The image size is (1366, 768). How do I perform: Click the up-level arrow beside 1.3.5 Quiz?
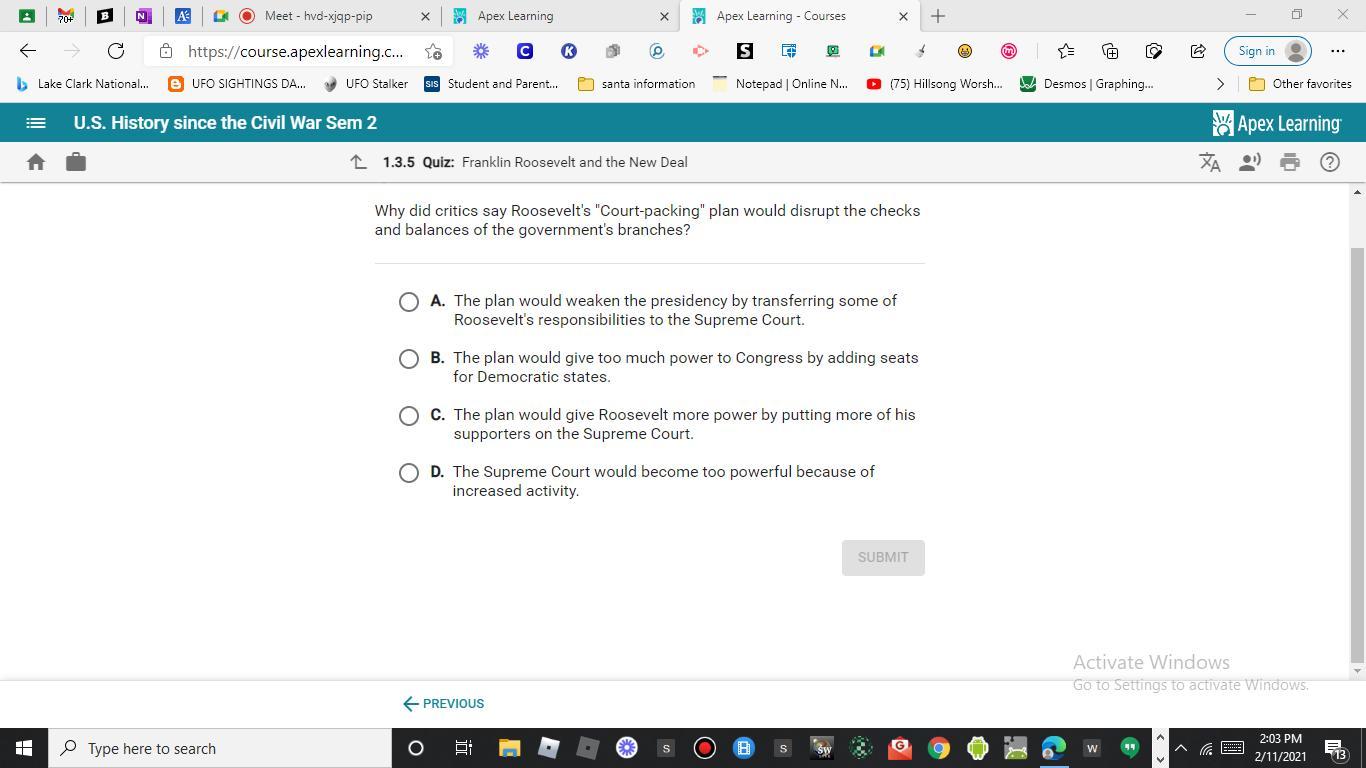358,162
